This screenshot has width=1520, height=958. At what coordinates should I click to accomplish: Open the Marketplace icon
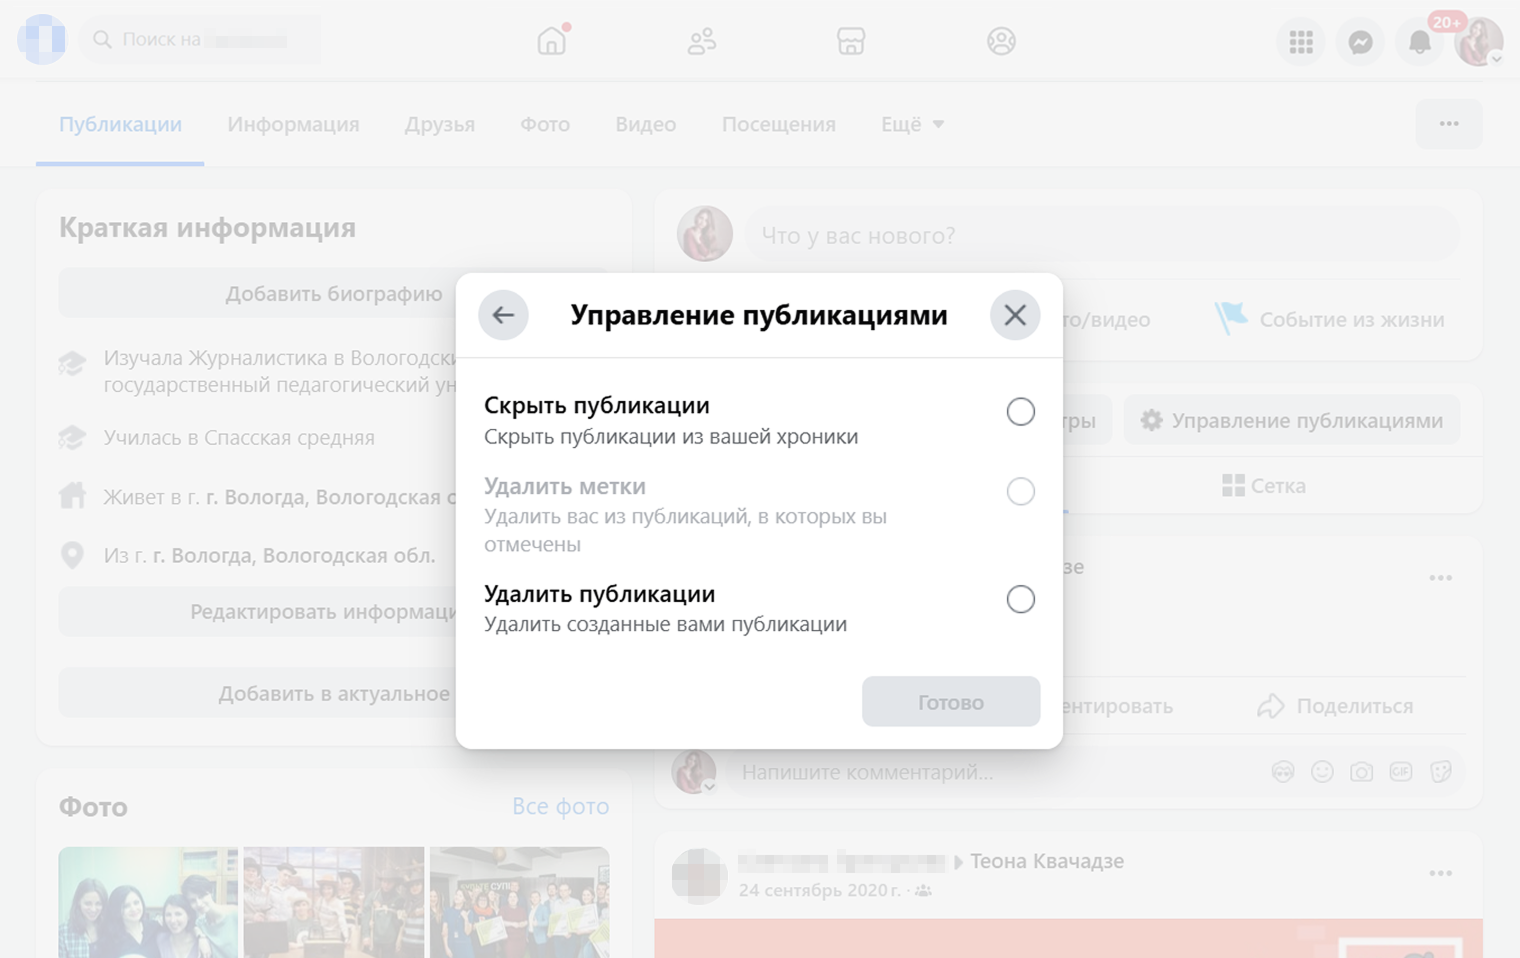tap(851, 41)
